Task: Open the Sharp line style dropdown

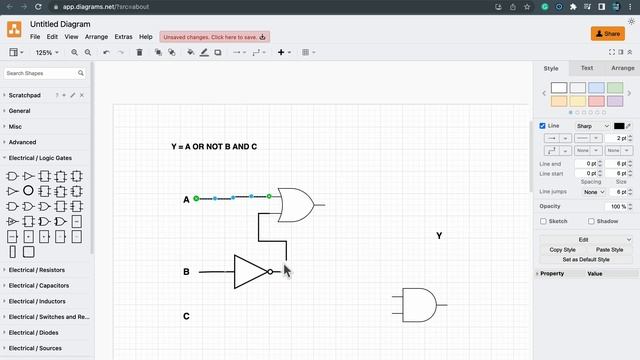Action: coord(593,126)
